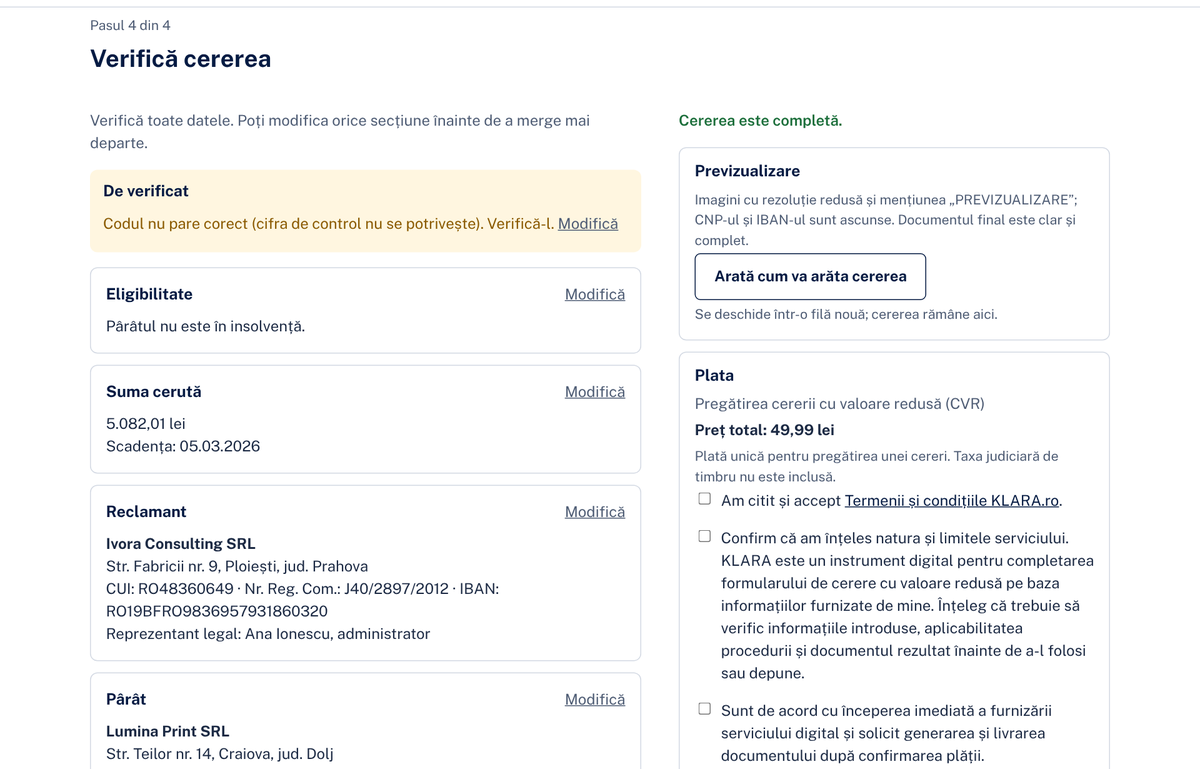1200x769 pixels.
Task: Enable Sunt de acord cu începerea checkbox
Action: pyautogui.click(x=705, y=710)
